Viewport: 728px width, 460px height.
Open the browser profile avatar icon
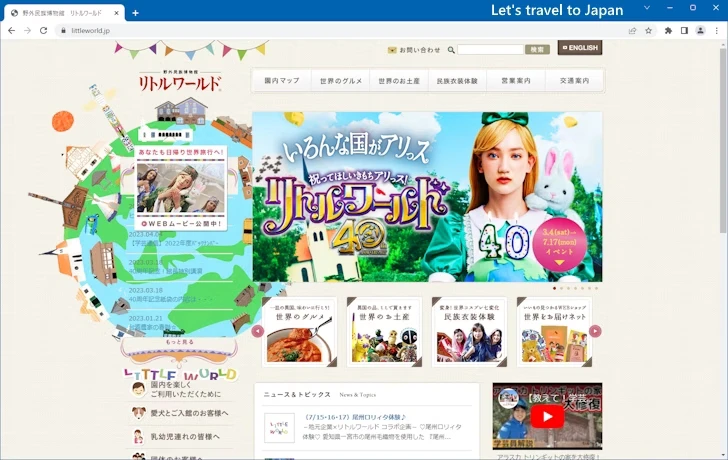[700, 31]
